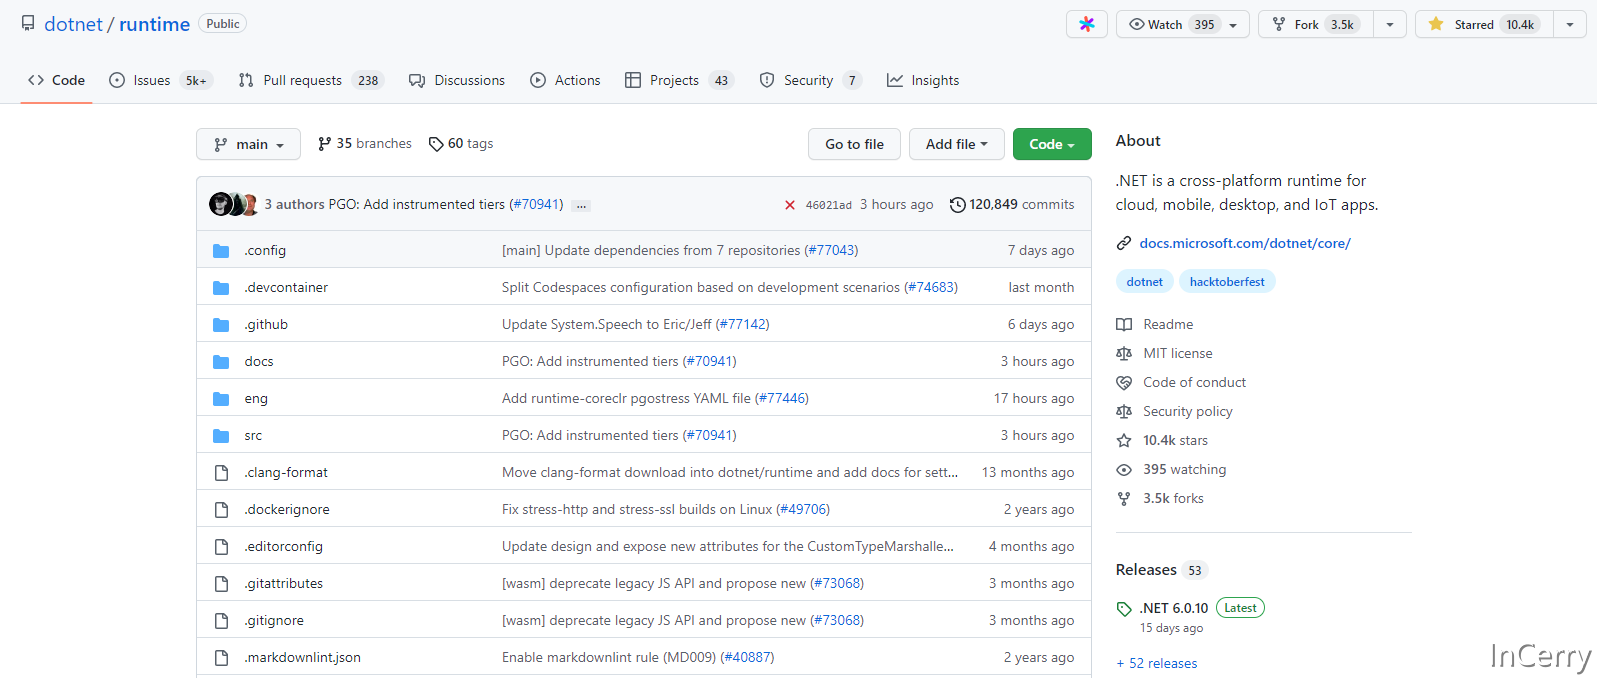The height and width of the screenshot is (678, 1597).
Task: Open the + 52 releases link
Action: pyautogui.click(x=1157, y=664)
